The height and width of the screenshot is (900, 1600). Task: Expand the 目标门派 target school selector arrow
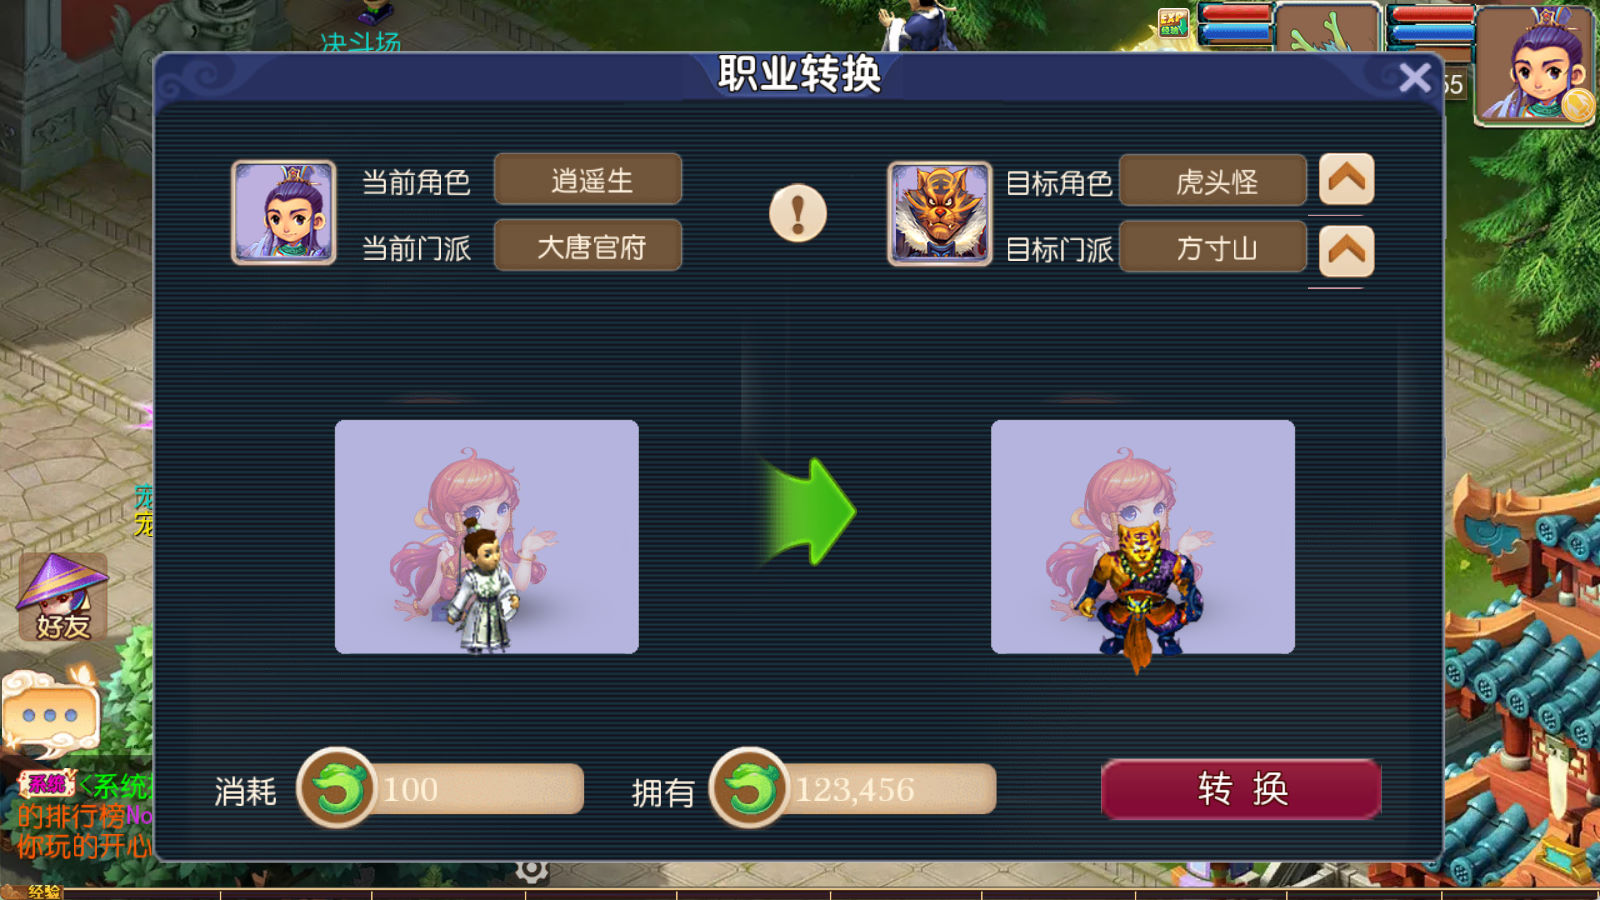tap(1346, 250)
